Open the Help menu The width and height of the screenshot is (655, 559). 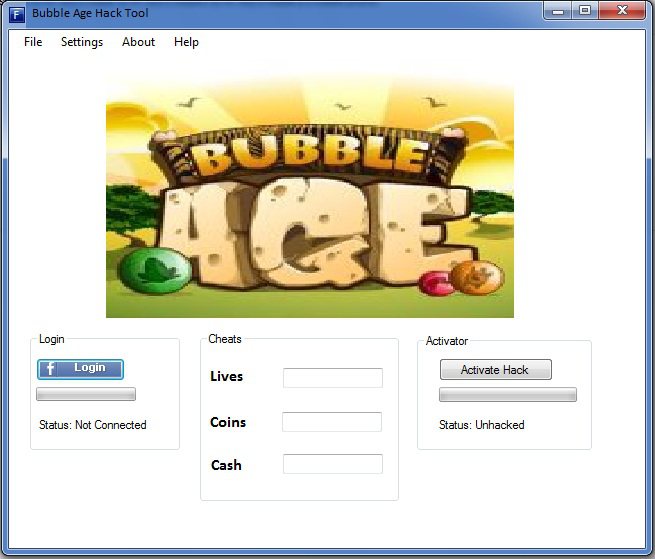click(186, 42)
